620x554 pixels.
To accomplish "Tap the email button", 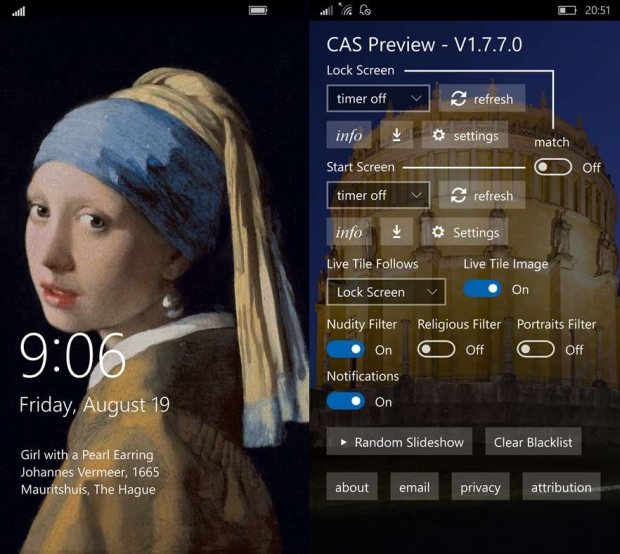I will (x=414, y=486).
